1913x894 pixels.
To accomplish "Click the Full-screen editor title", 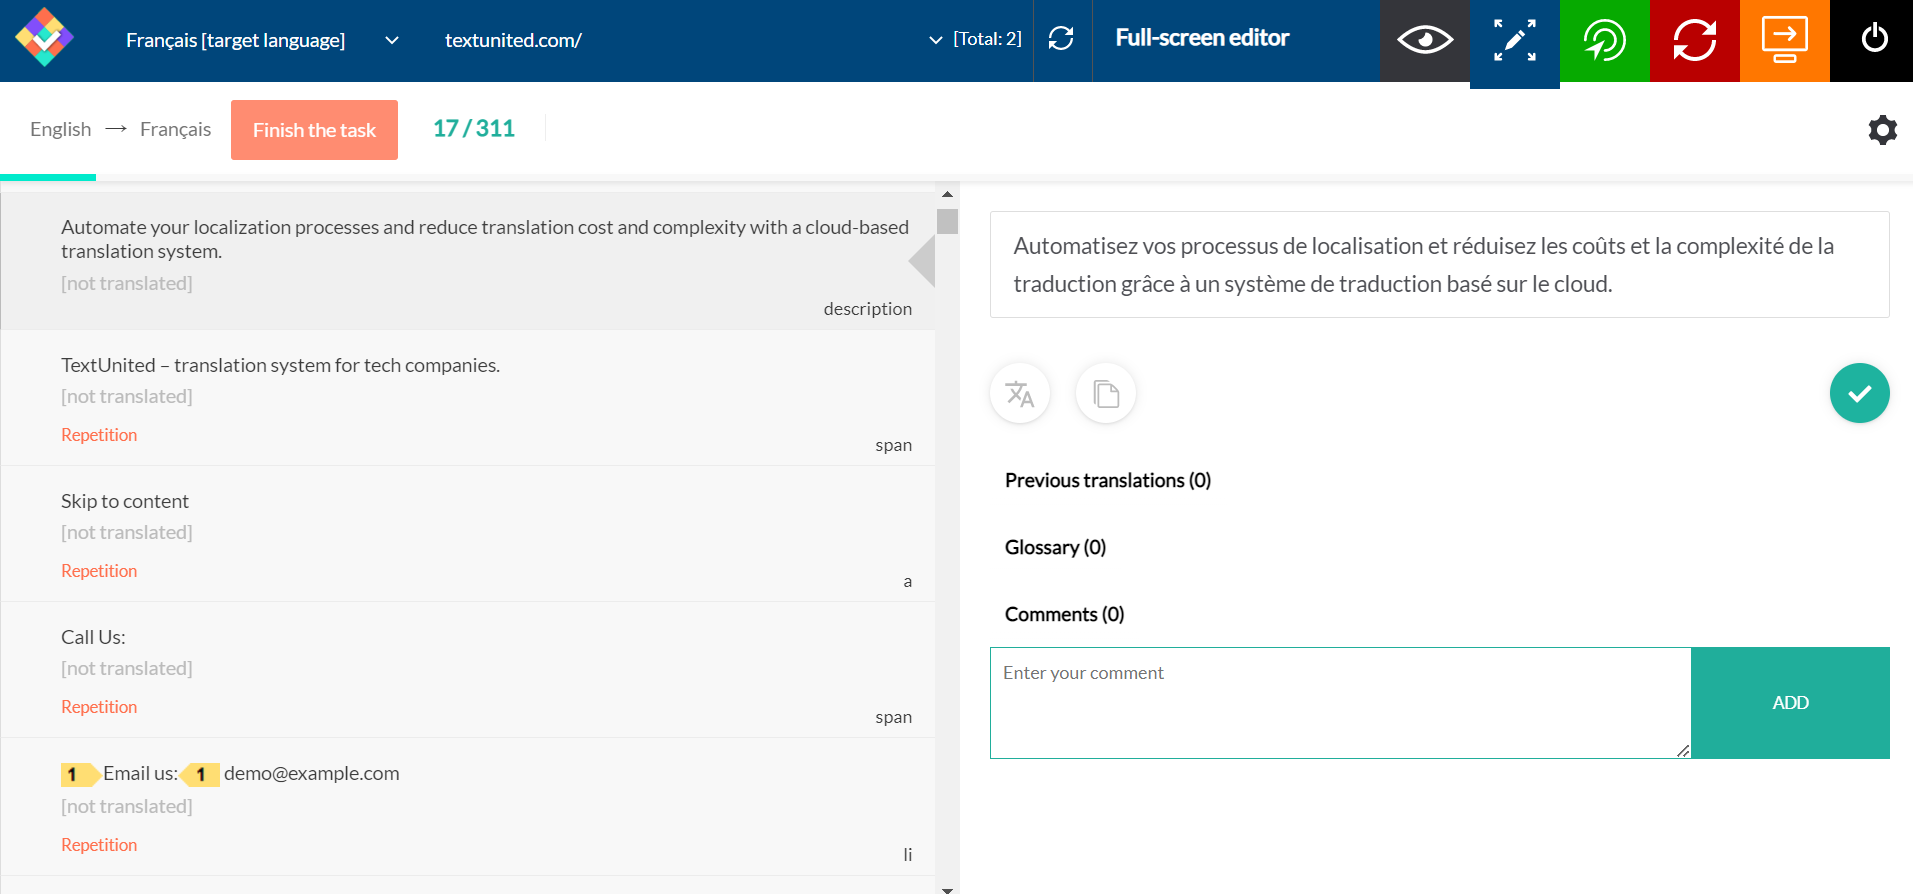I will click(1202, 38).
